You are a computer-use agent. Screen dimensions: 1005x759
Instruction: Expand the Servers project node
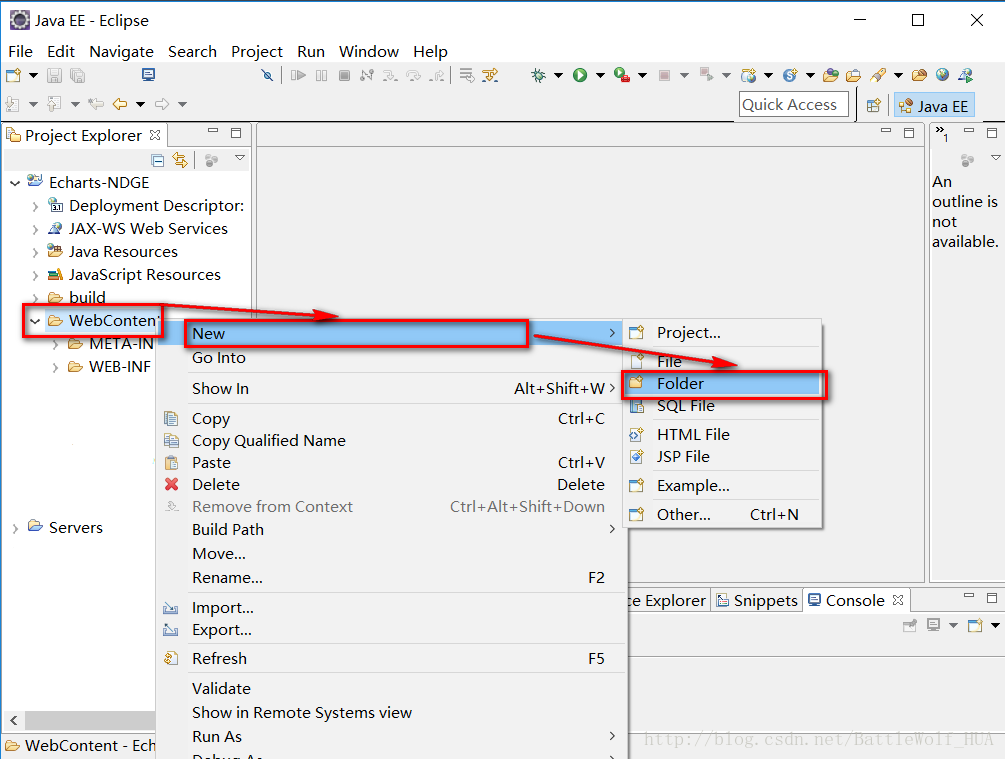pyautogui.click(x=15, y=529)
